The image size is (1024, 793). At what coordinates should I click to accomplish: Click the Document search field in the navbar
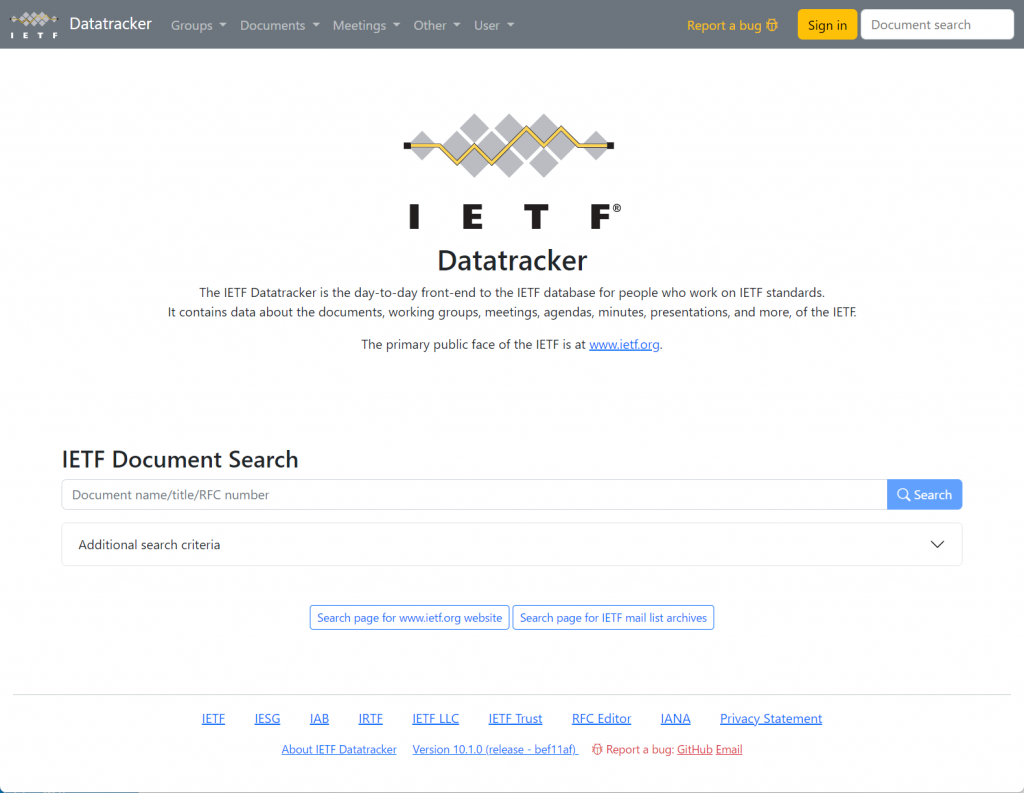[x=936, y=24]
